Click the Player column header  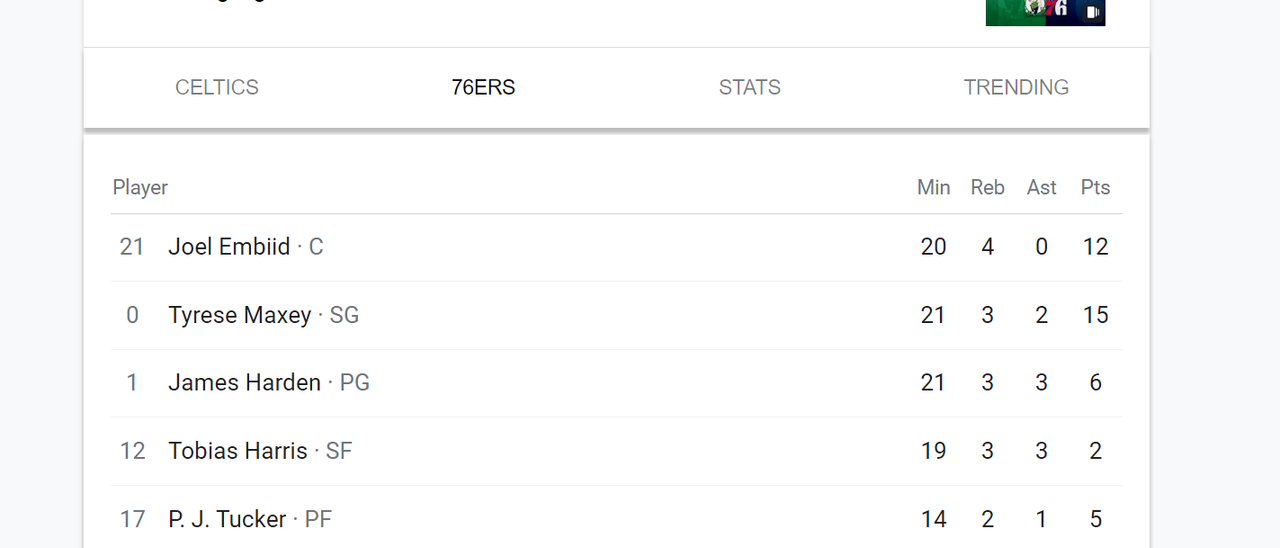140,188
